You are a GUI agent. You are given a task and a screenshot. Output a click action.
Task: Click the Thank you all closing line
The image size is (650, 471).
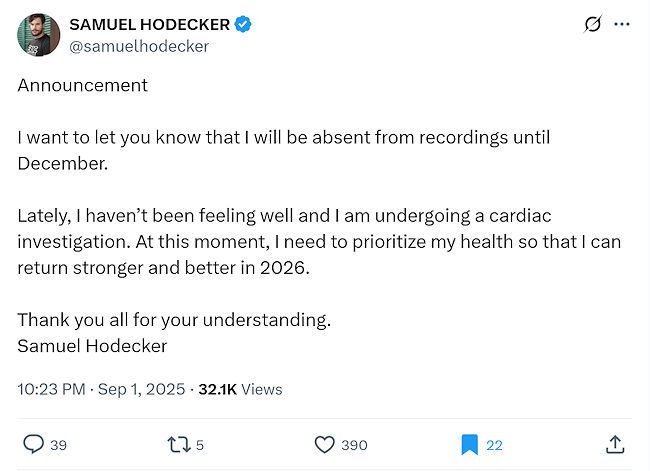(x=173, y=320)
